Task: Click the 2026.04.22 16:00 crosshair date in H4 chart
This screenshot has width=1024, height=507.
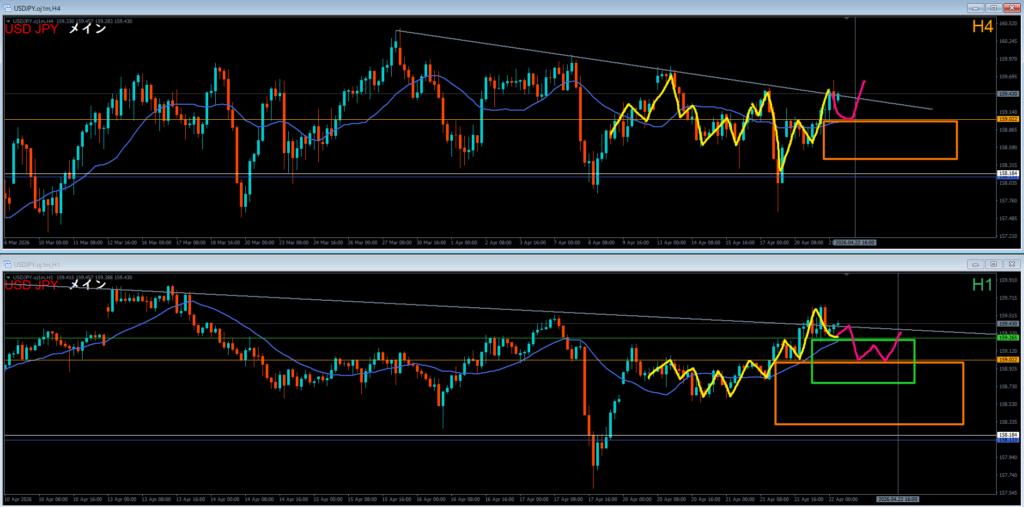Action: [855, 242]
